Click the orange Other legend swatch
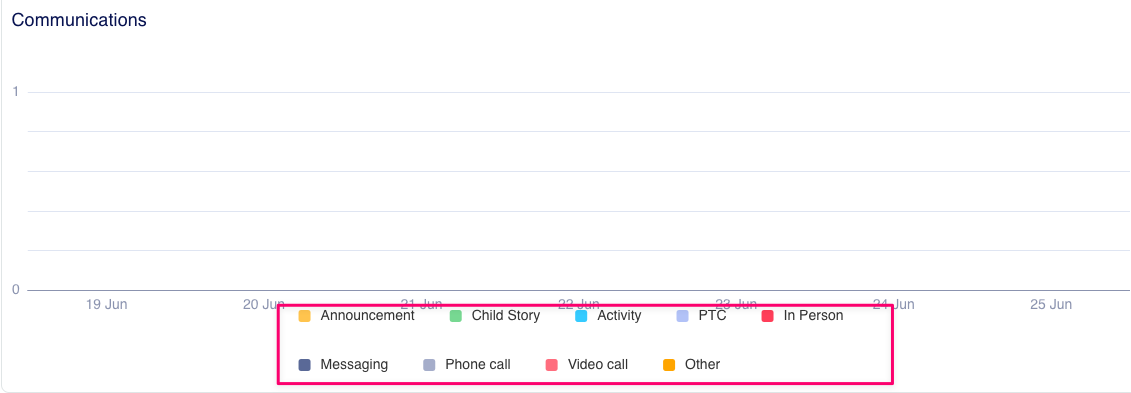This screenshot has height=393, width=1131. click(669, 365)
